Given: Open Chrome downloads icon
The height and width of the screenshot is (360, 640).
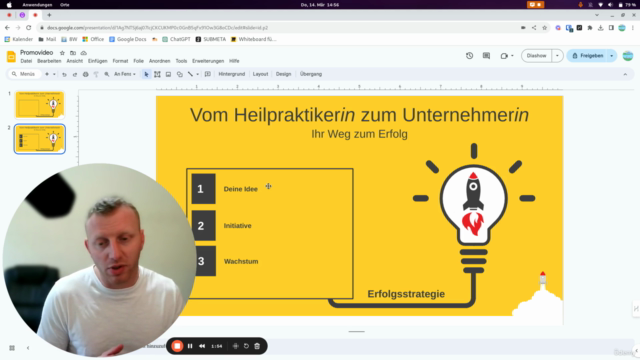Looking at the screenshot, I should 600,28.
